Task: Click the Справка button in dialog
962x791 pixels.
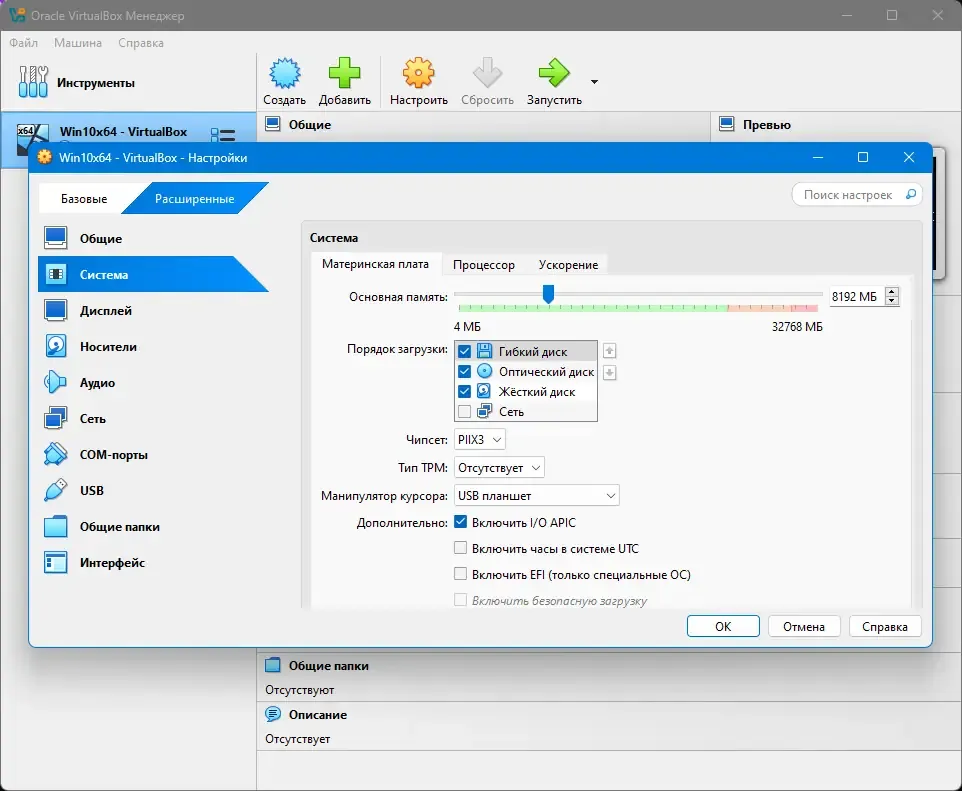Action: [885, 627]
